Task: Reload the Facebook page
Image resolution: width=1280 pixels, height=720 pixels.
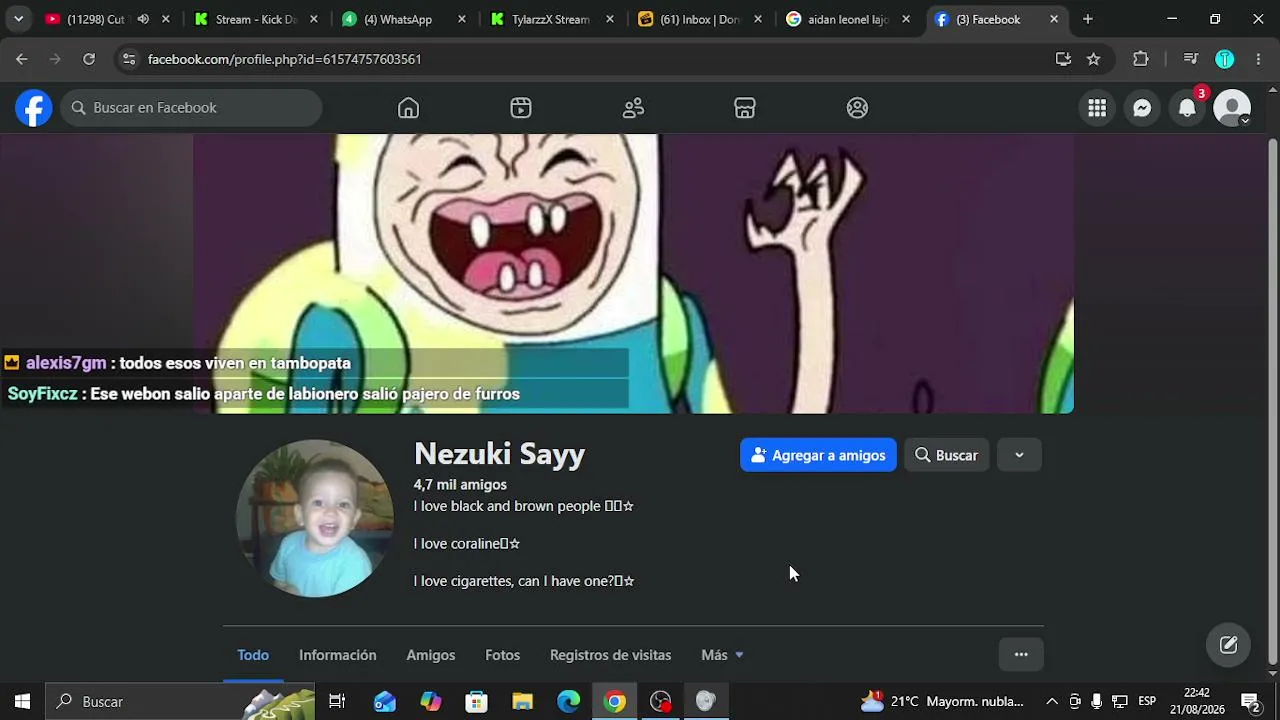Action: 89,59
